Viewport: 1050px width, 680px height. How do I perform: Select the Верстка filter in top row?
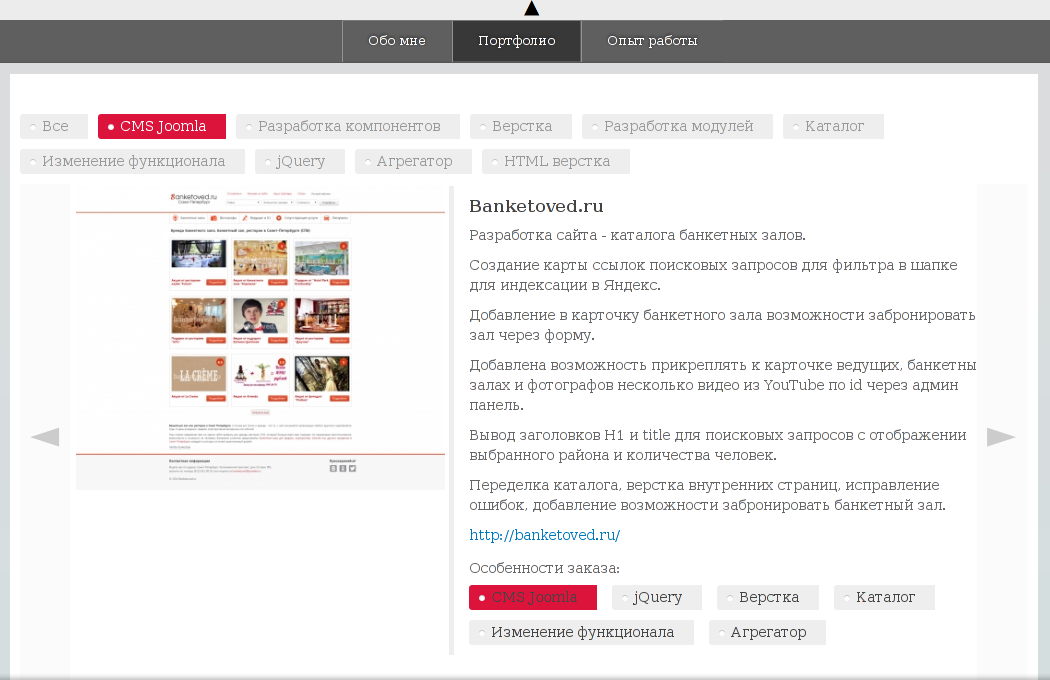(x=521, y=126)
